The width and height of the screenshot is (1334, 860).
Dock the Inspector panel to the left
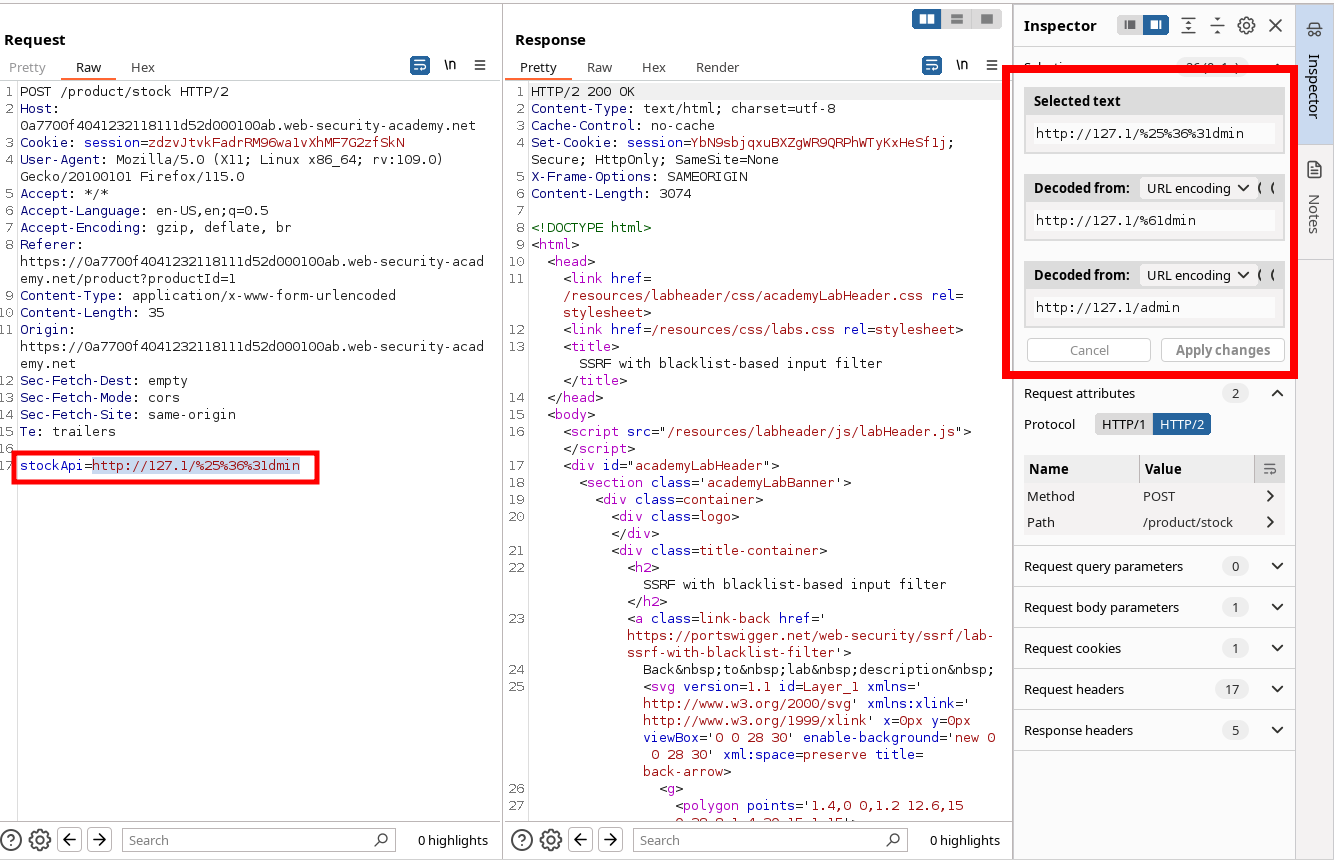1130,25
